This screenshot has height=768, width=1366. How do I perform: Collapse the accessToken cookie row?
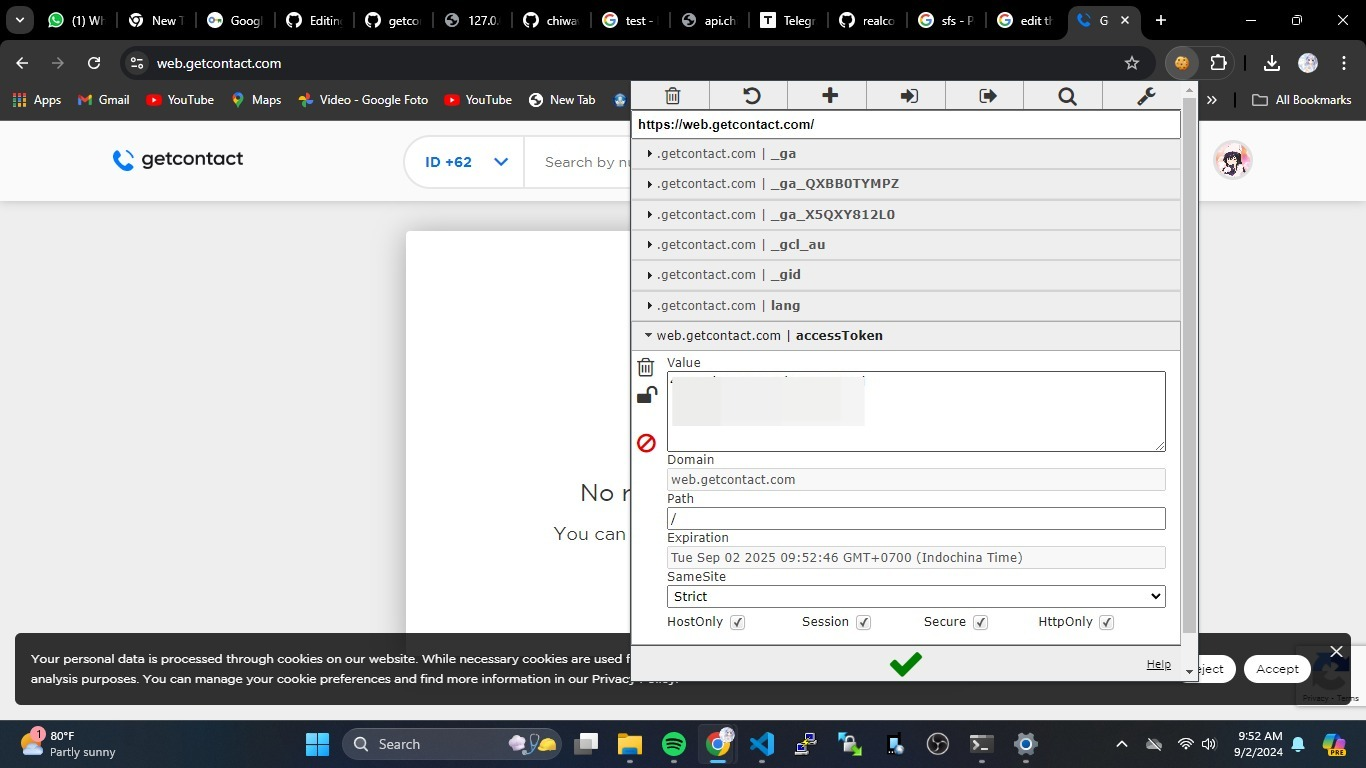pos(906,336)
